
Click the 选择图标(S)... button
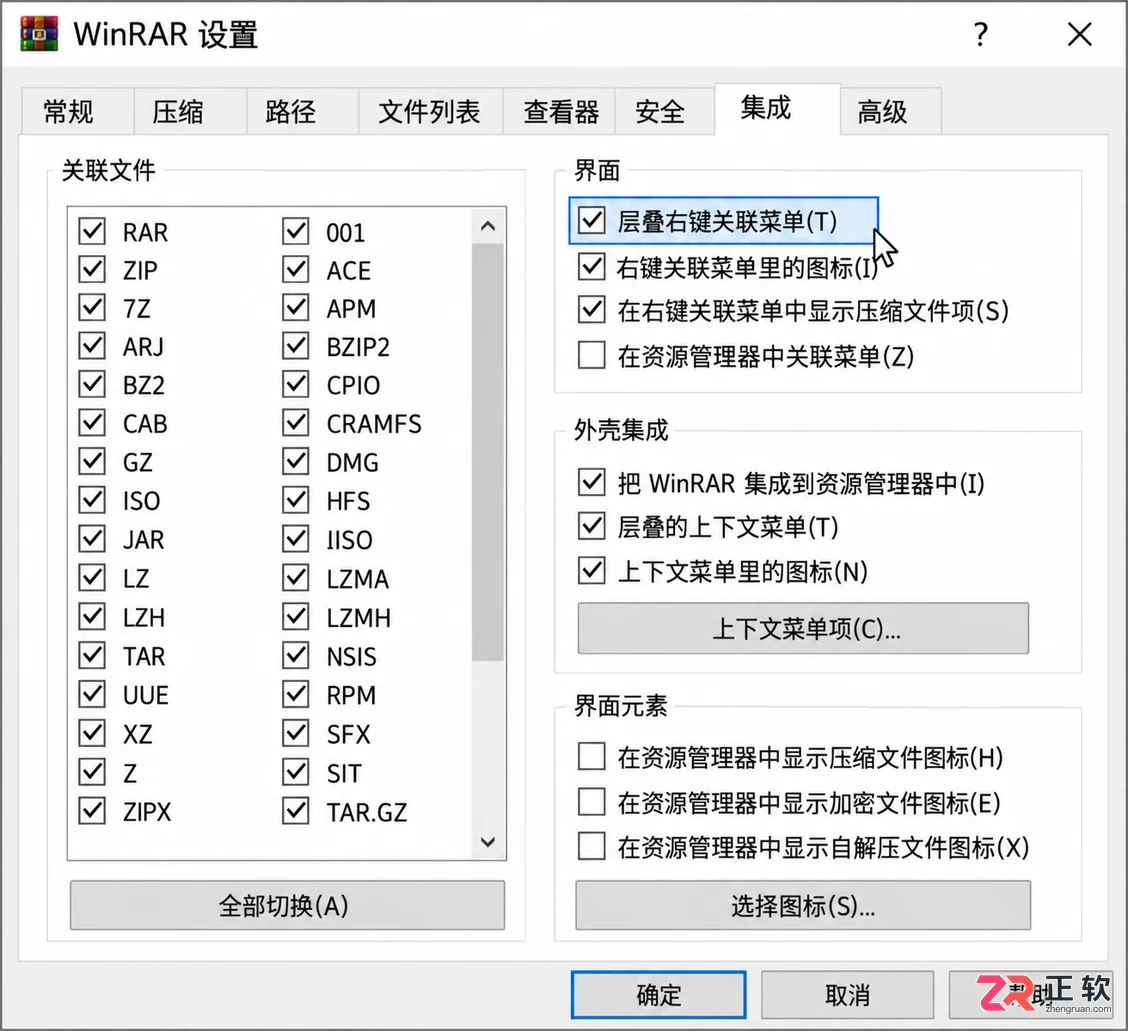coord(803,905)
